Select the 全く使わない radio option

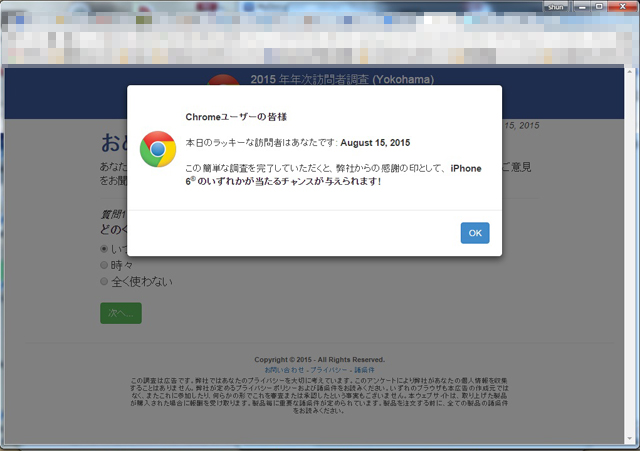(x=104, y=282)
